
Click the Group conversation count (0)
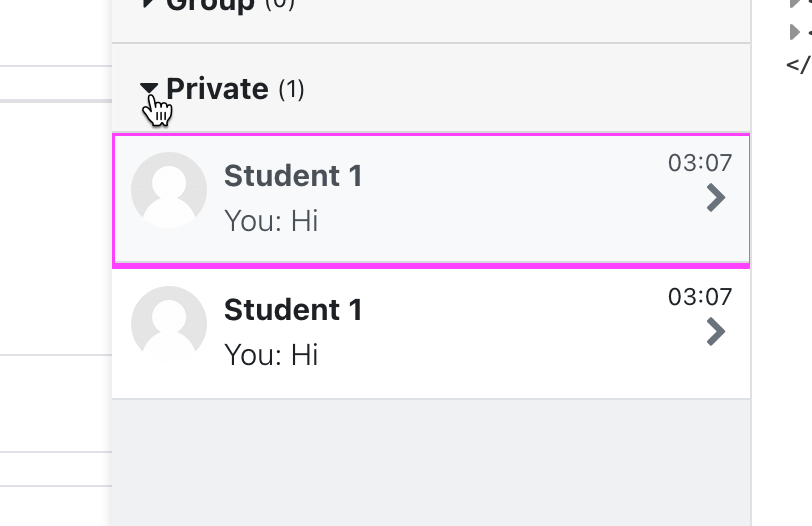coord(280,4)
